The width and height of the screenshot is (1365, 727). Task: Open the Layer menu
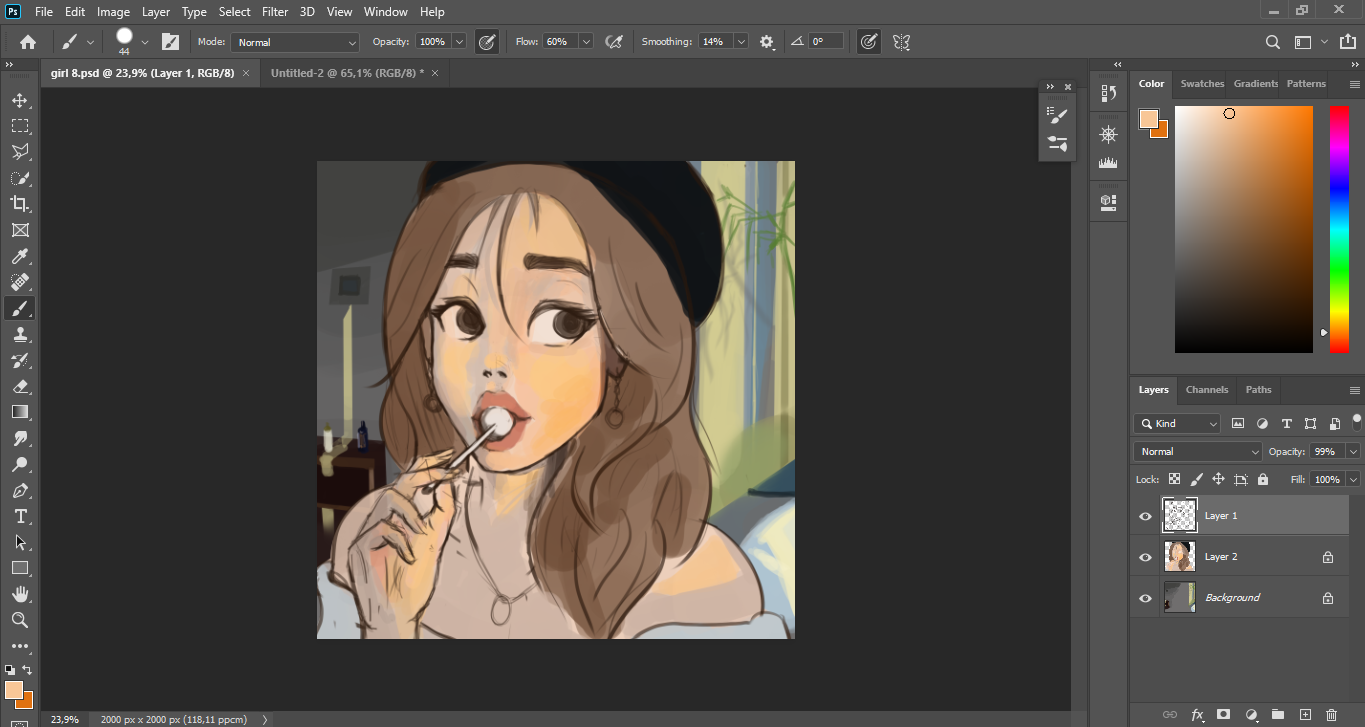tap(156, 12)
